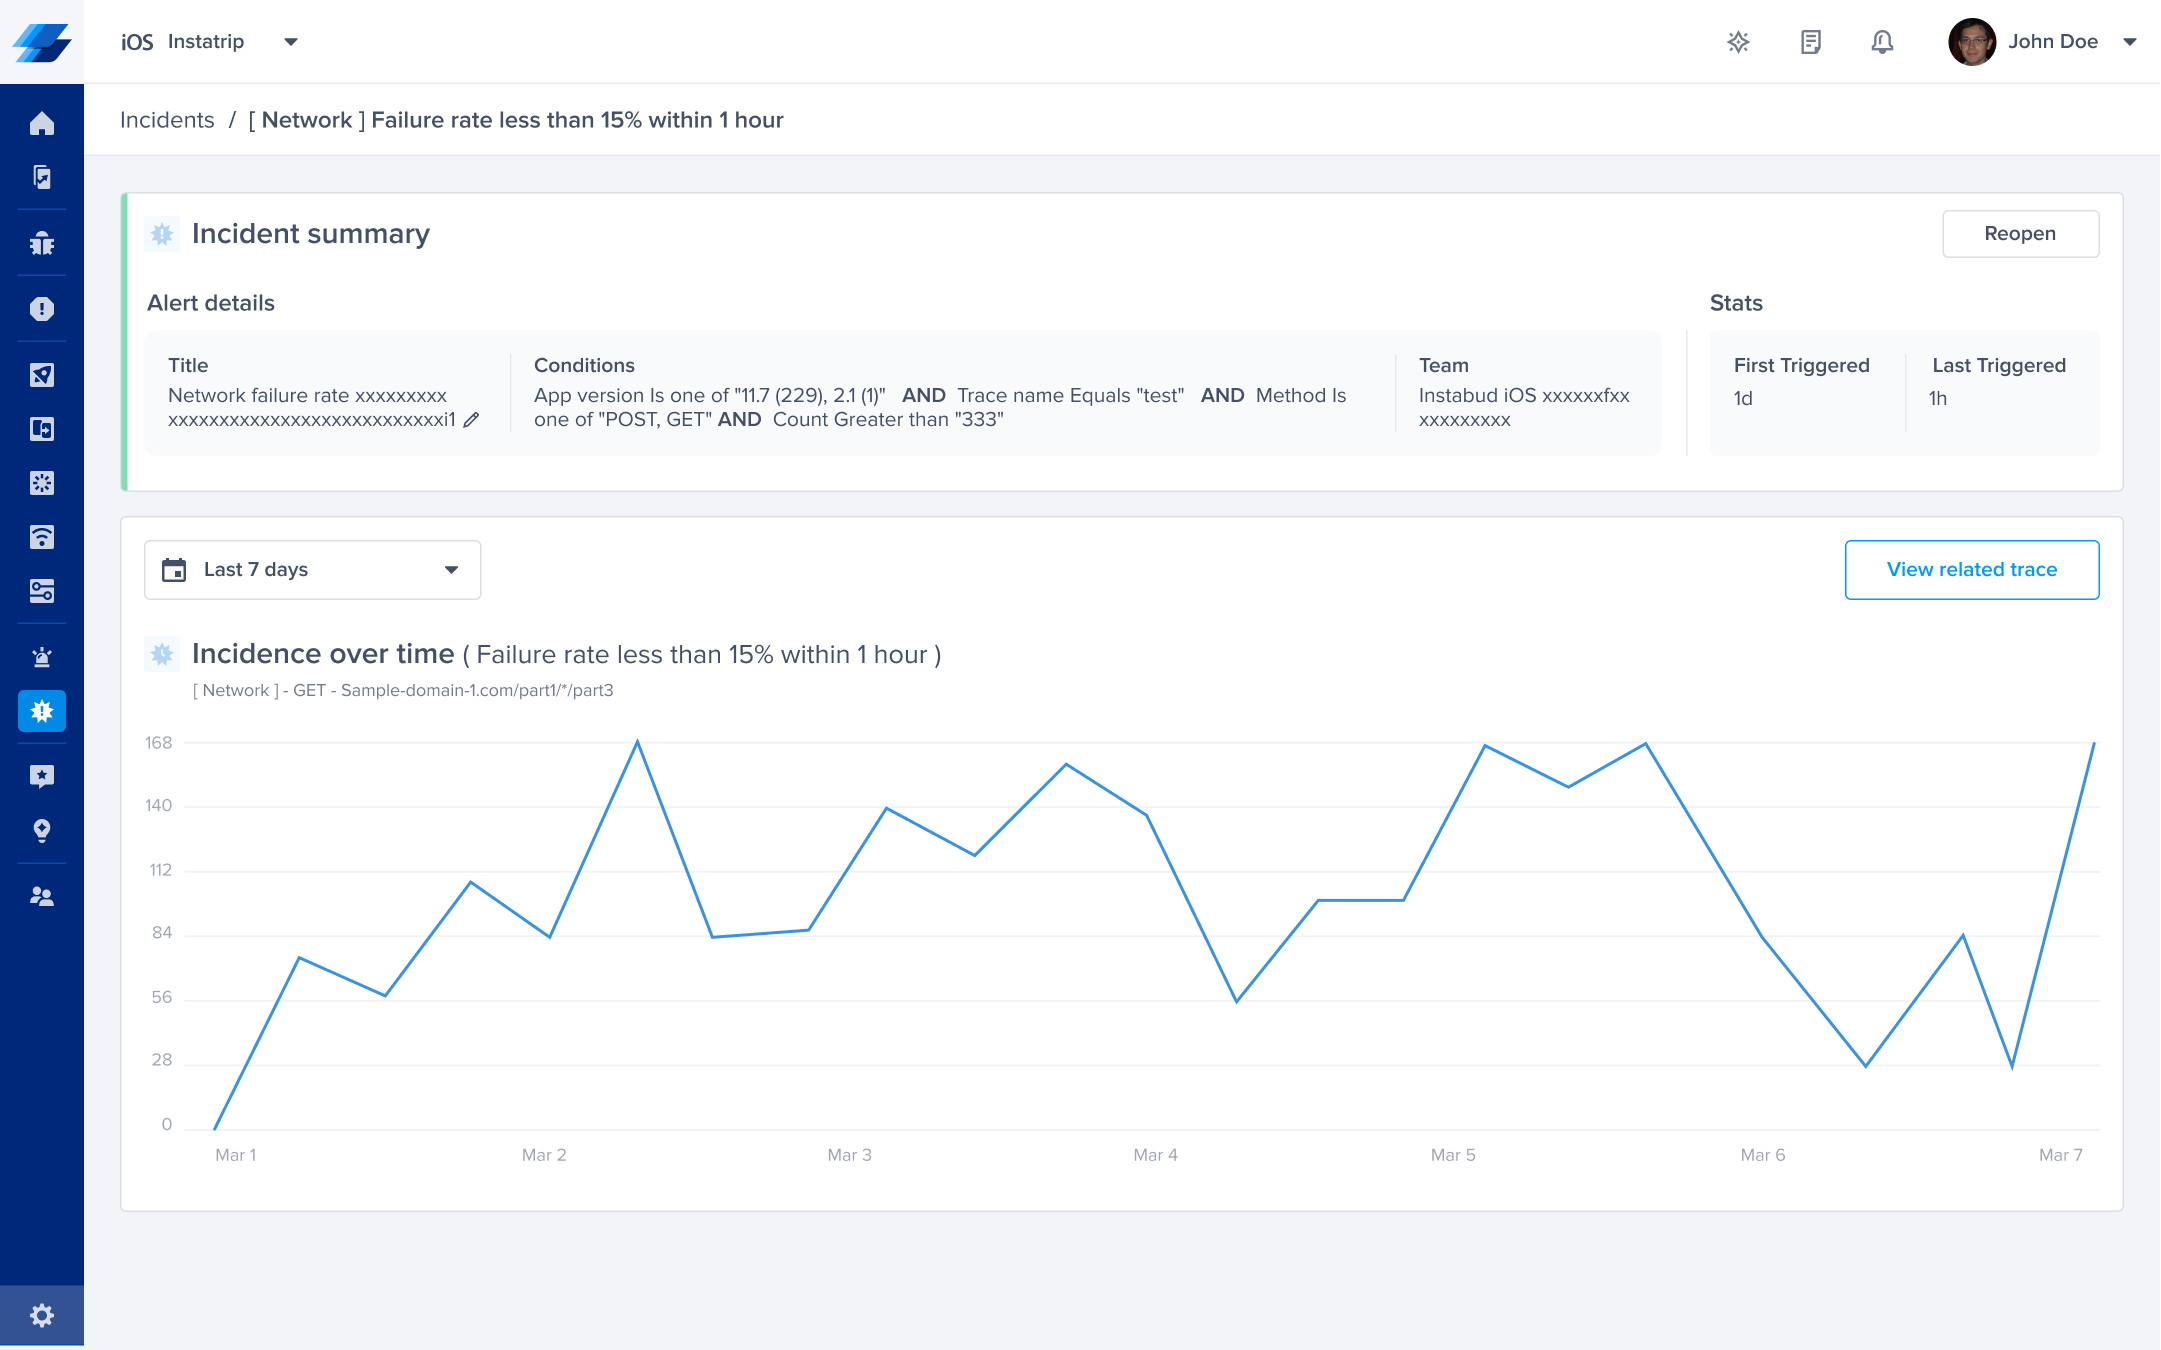The image size is (2161, 1350).
Task: Open the bug reports sidebar icon
Action: [42, 243]
